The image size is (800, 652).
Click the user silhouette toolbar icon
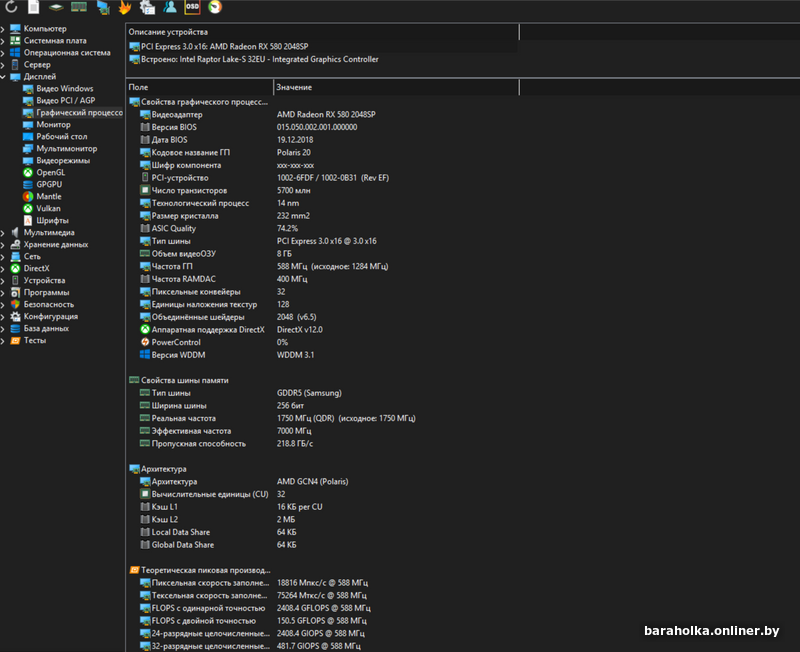tap(170, 7)
